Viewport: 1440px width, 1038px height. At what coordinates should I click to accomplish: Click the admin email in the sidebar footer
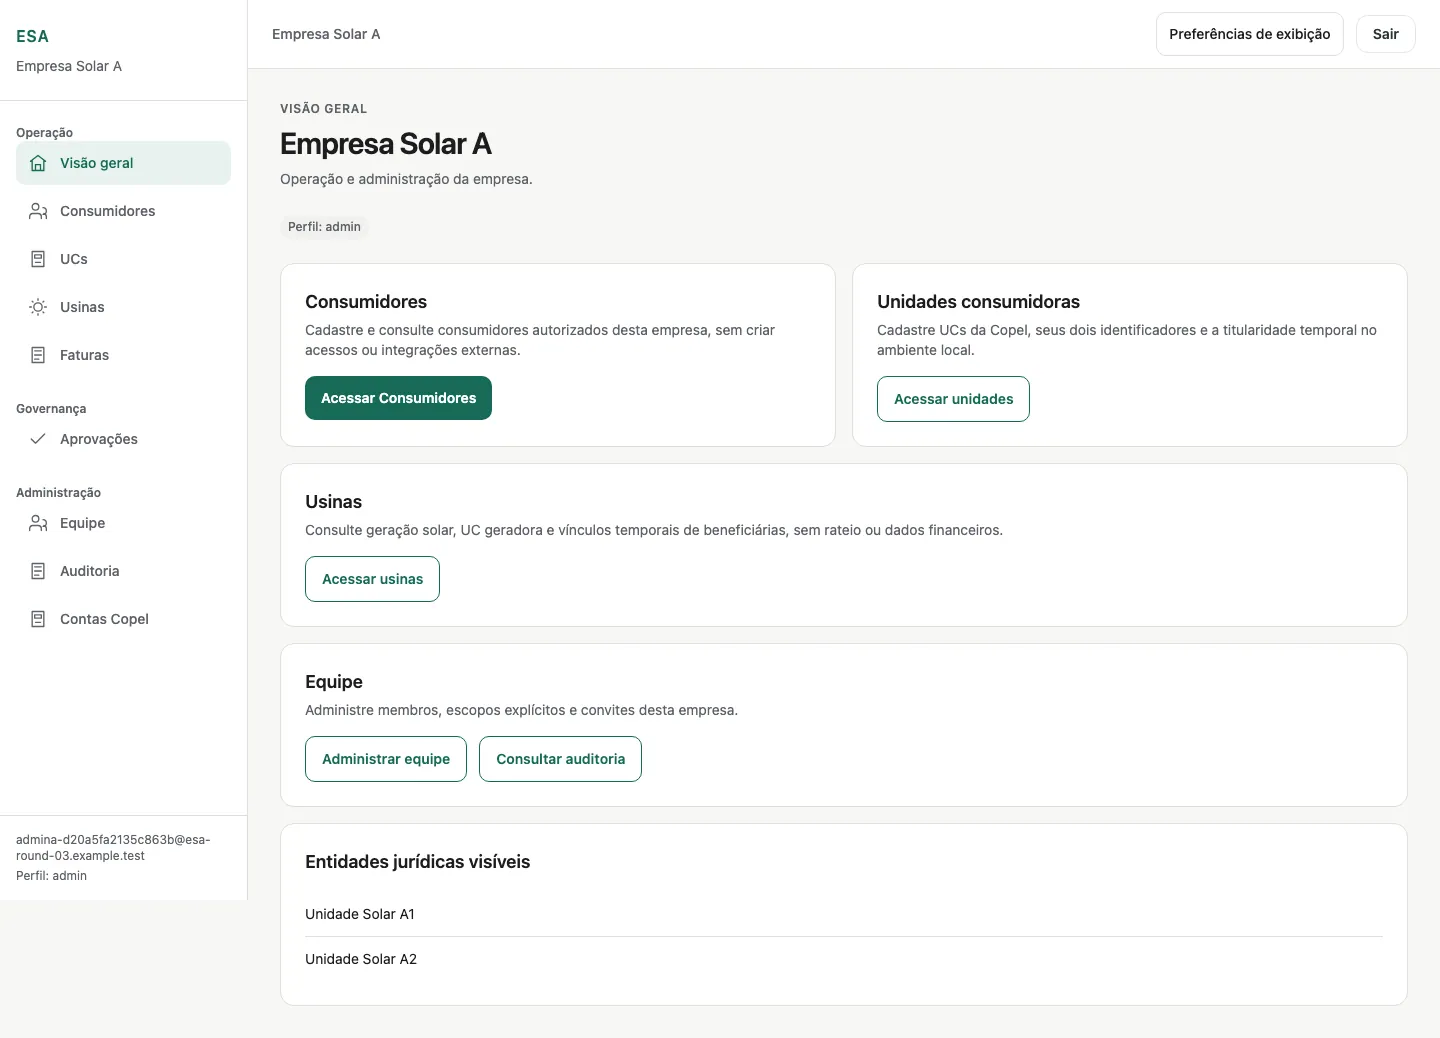click(113, 847)
